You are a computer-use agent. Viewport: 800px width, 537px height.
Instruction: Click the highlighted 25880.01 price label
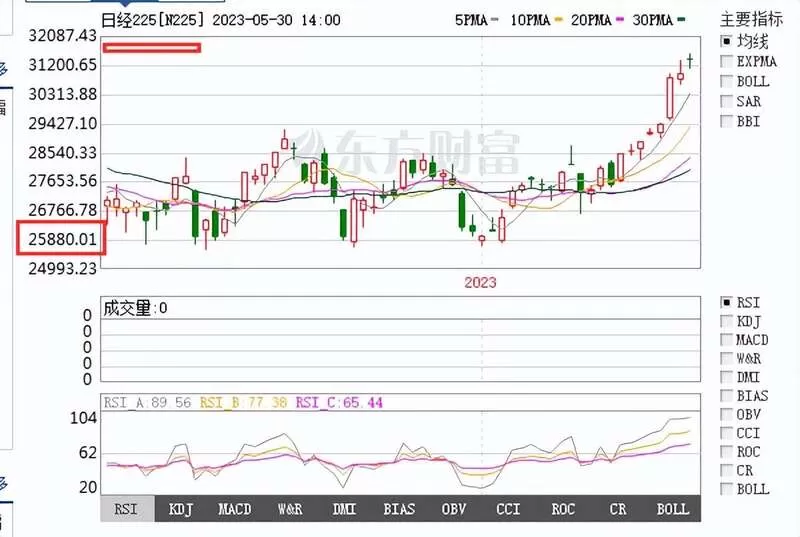click(62, 239)
